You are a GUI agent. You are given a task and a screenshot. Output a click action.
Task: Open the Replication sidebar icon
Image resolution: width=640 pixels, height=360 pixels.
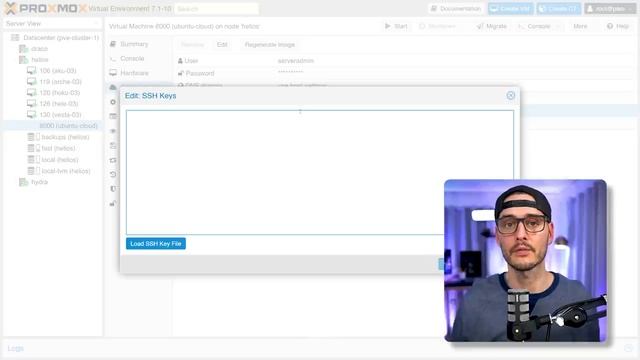[x=113, y=160]
